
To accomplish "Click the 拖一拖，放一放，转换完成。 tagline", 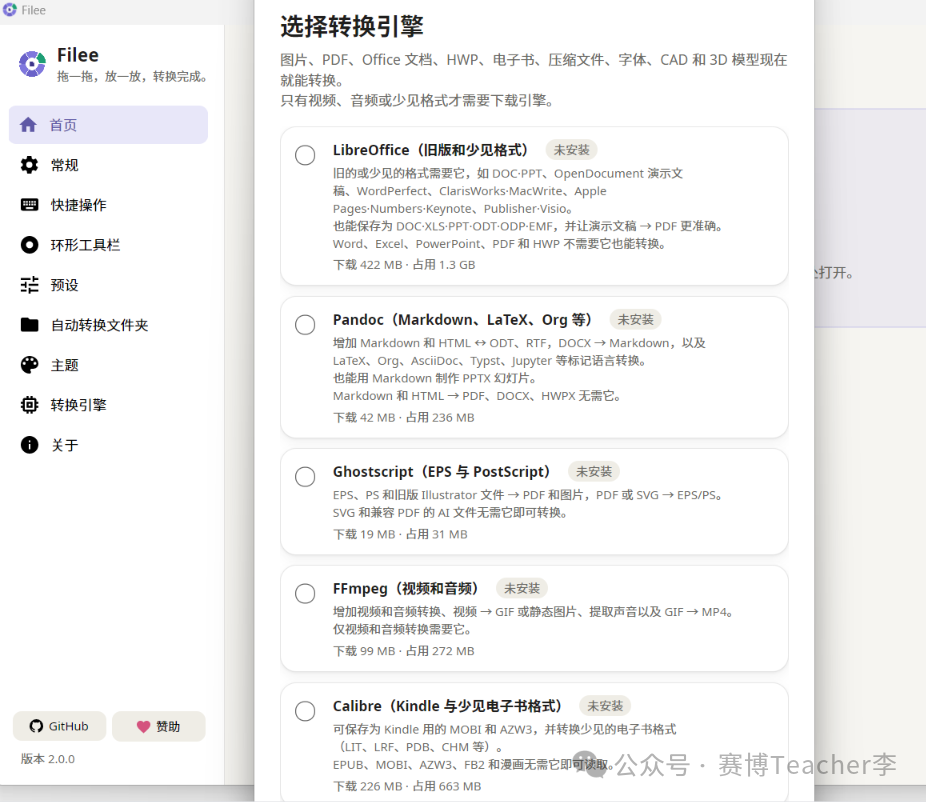I will point(132,76).
